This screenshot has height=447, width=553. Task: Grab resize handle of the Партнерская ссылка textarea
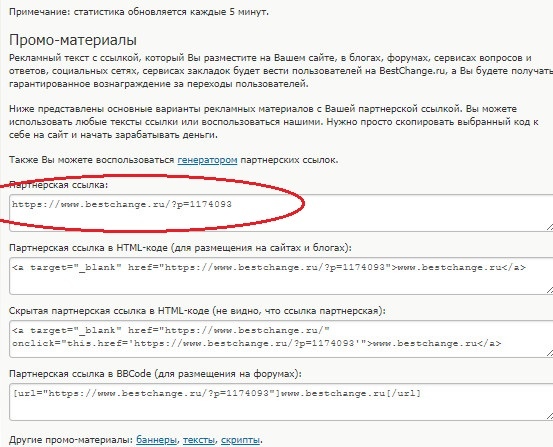(x=549, y=228)
